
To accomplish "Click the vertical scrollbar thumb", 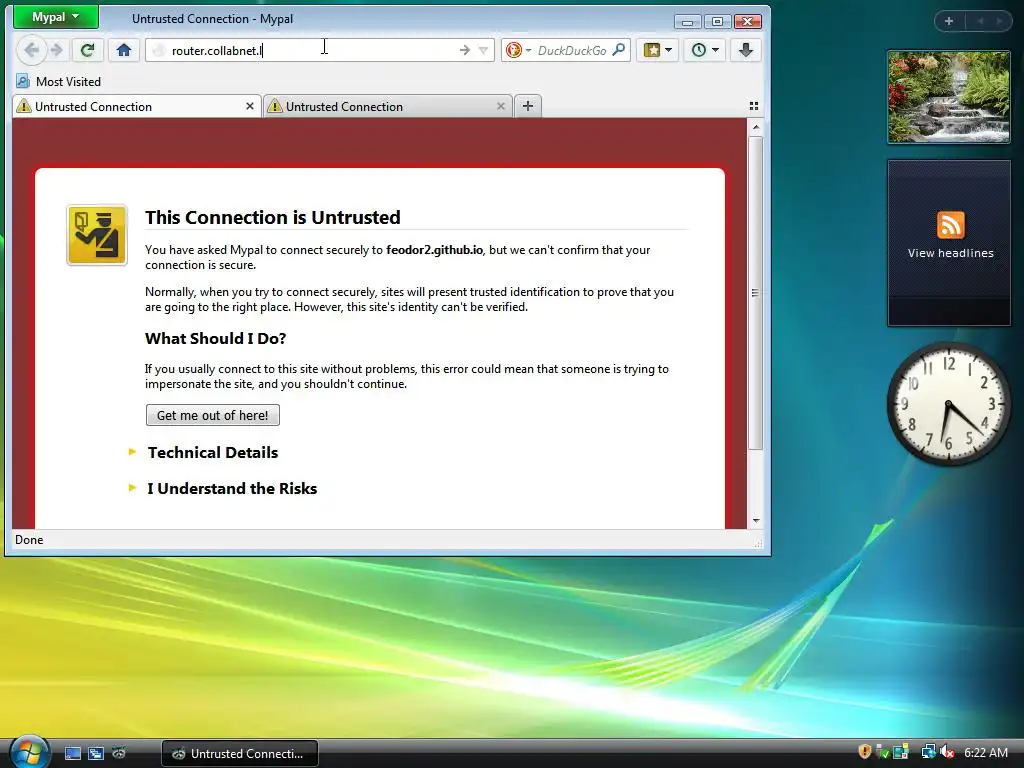I will tap(756, 293).
